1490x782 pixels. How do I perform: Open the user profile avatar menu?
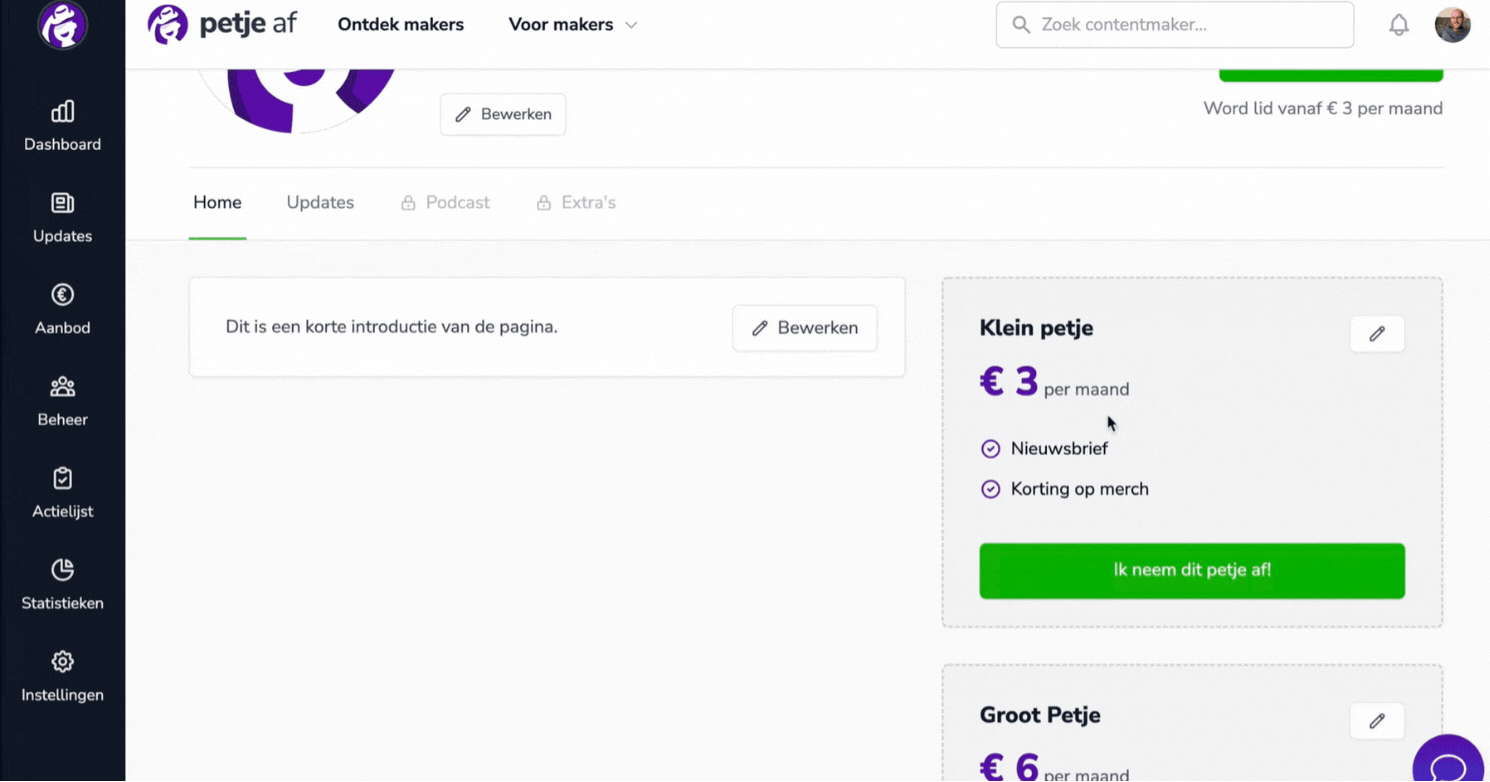click(x=1452, y=25)
